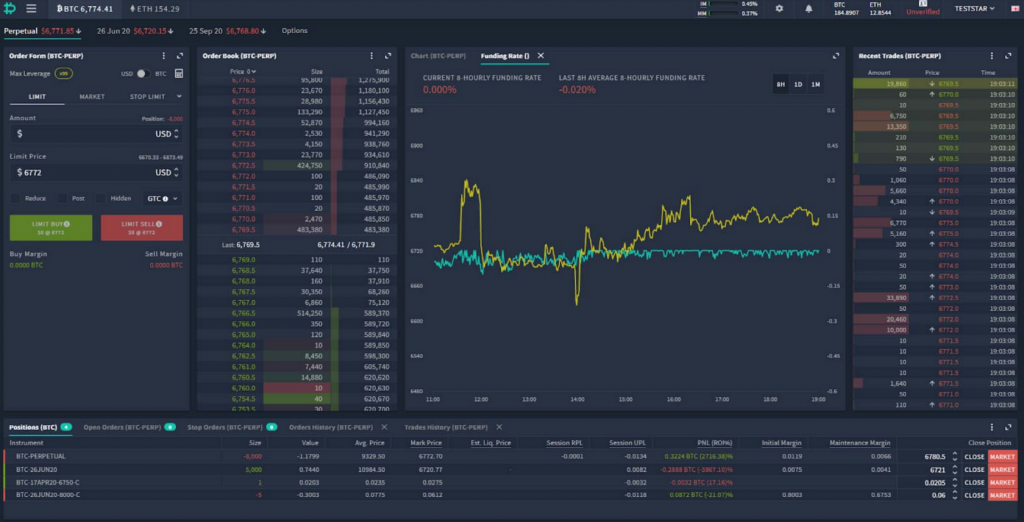Screen dimensions: 1024x522
Task: Open Recent Trades panel options menu
Action: click(992, 56)
